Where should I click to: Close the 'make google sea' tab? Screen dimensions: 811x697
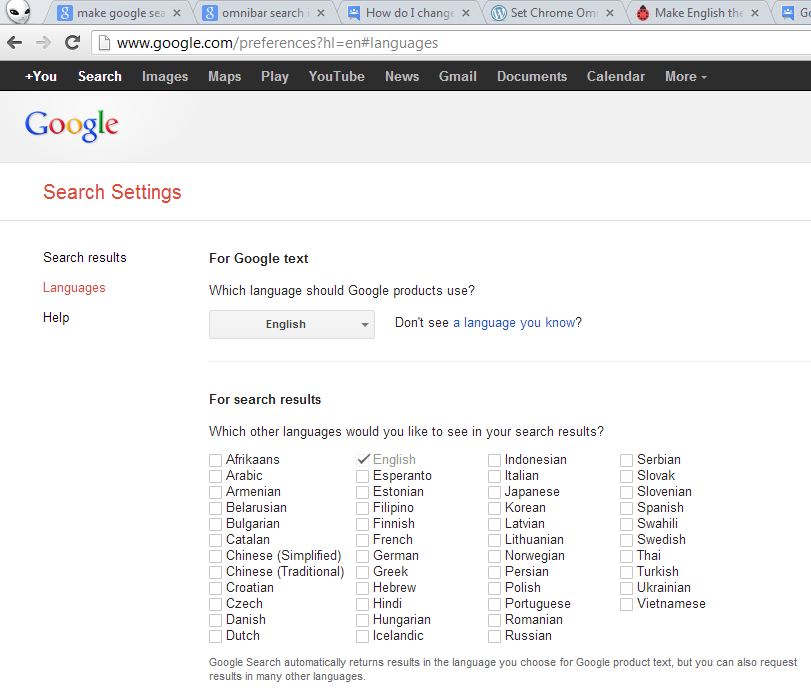point(177,13)
